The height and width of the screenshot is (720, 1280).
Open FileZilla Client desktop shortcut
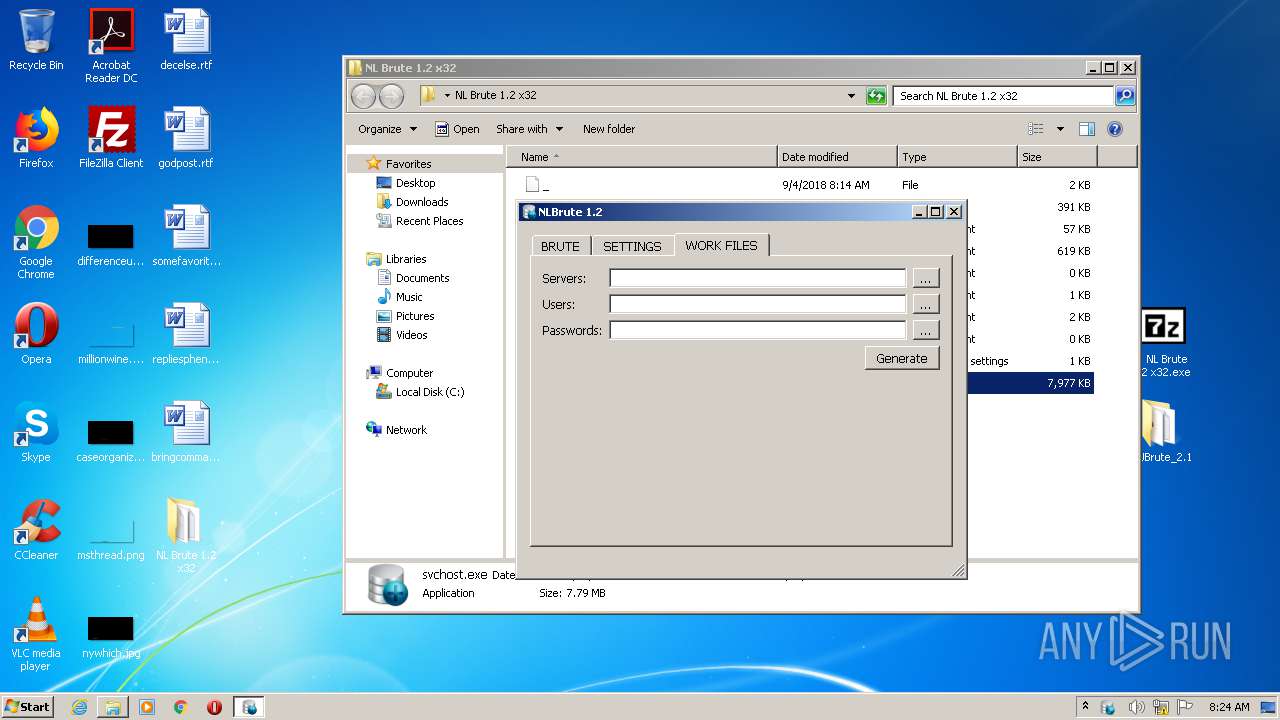(111, 138)
